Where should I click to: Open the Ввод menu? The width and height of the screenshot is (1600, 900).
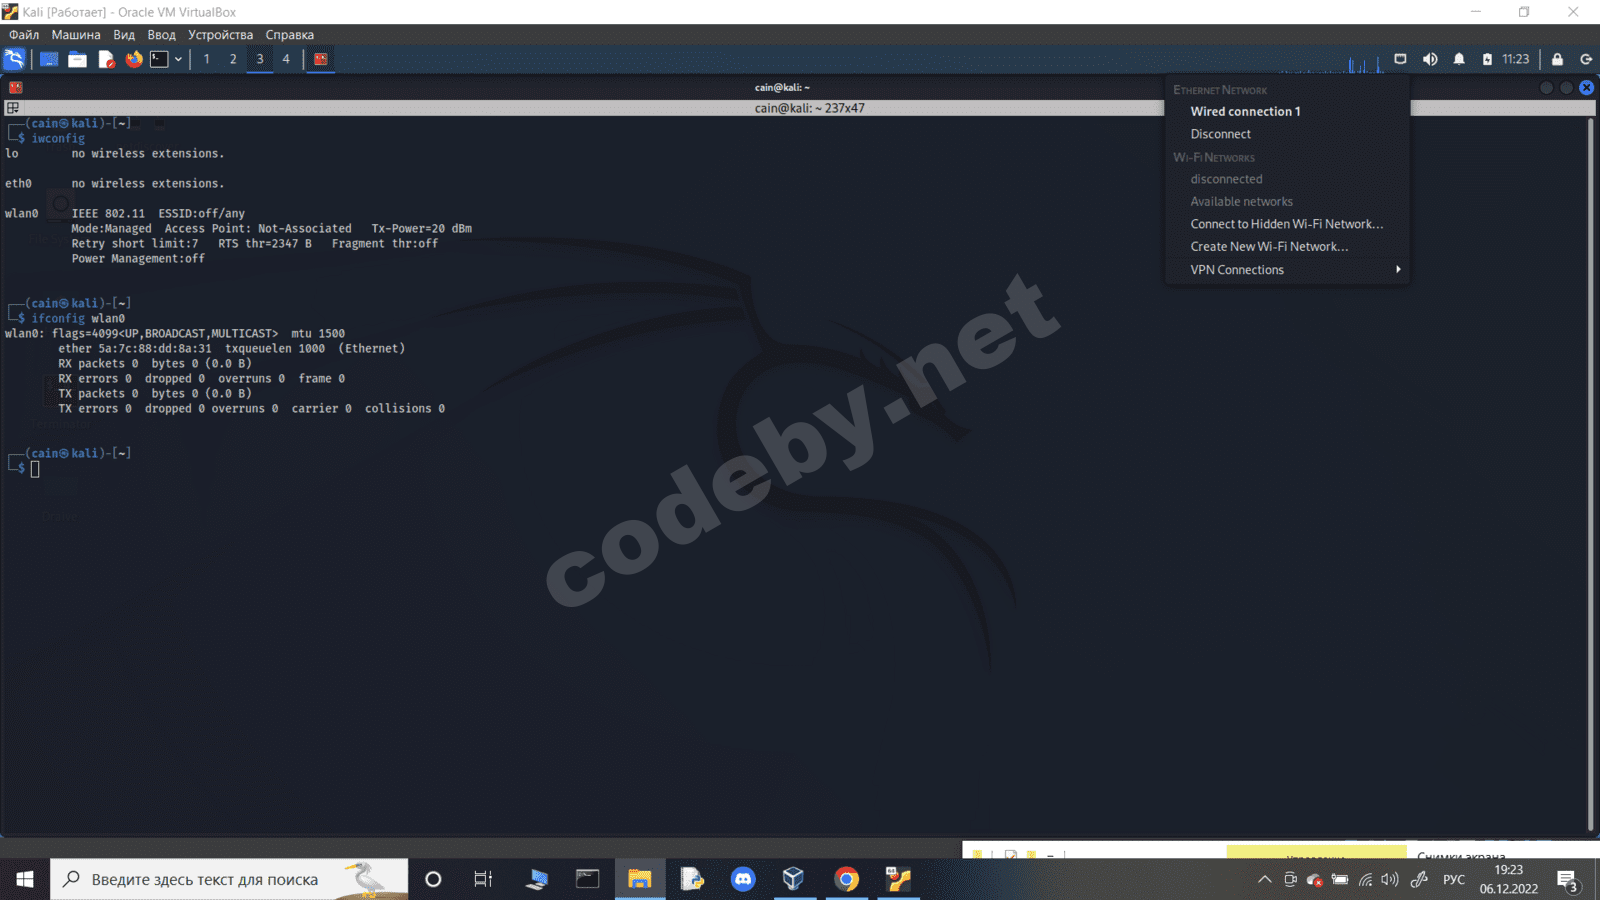coord(161,35)
